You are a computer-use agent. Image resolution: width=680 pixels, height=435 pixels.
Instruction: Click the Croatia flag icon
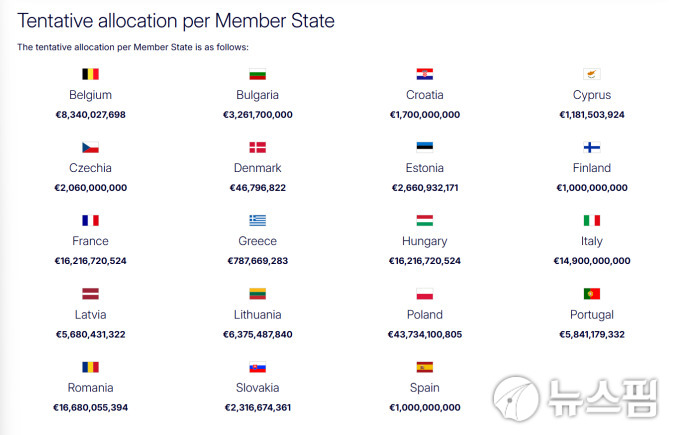425,74
